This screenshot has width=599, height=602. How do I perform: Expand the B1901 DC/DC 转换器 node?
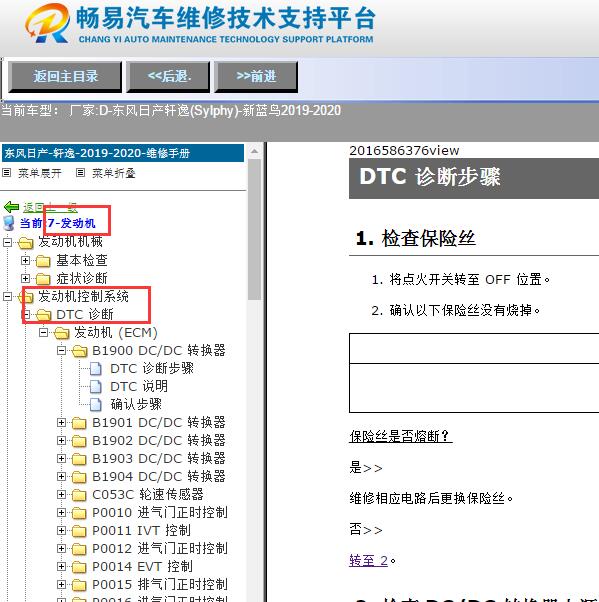[61, 423]
